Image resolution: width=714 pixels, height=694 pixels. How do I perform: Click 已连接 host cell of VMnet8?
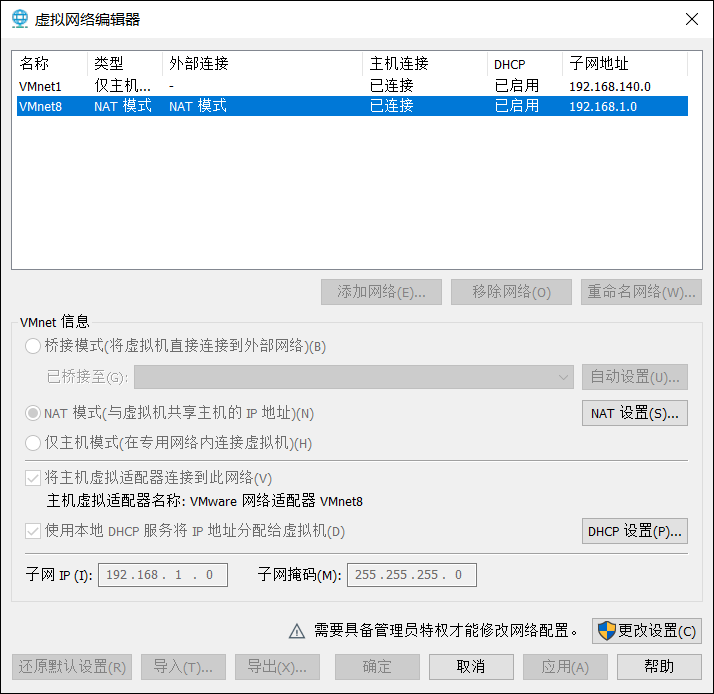(x=392, y=106)
